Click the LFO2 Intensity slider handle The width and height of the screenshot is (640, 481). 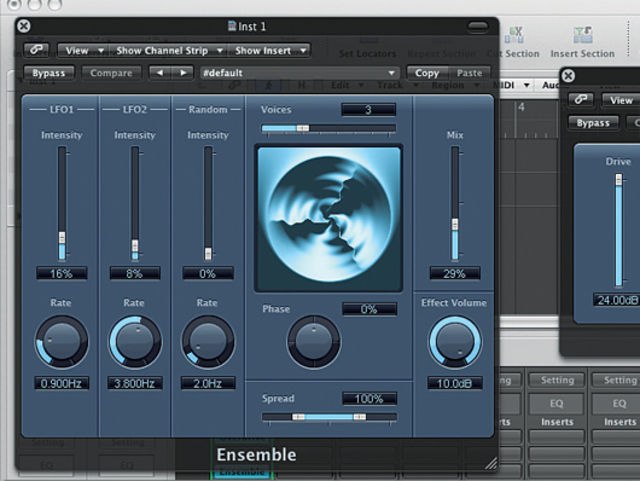pyautogui.click(x=135, y=246)
